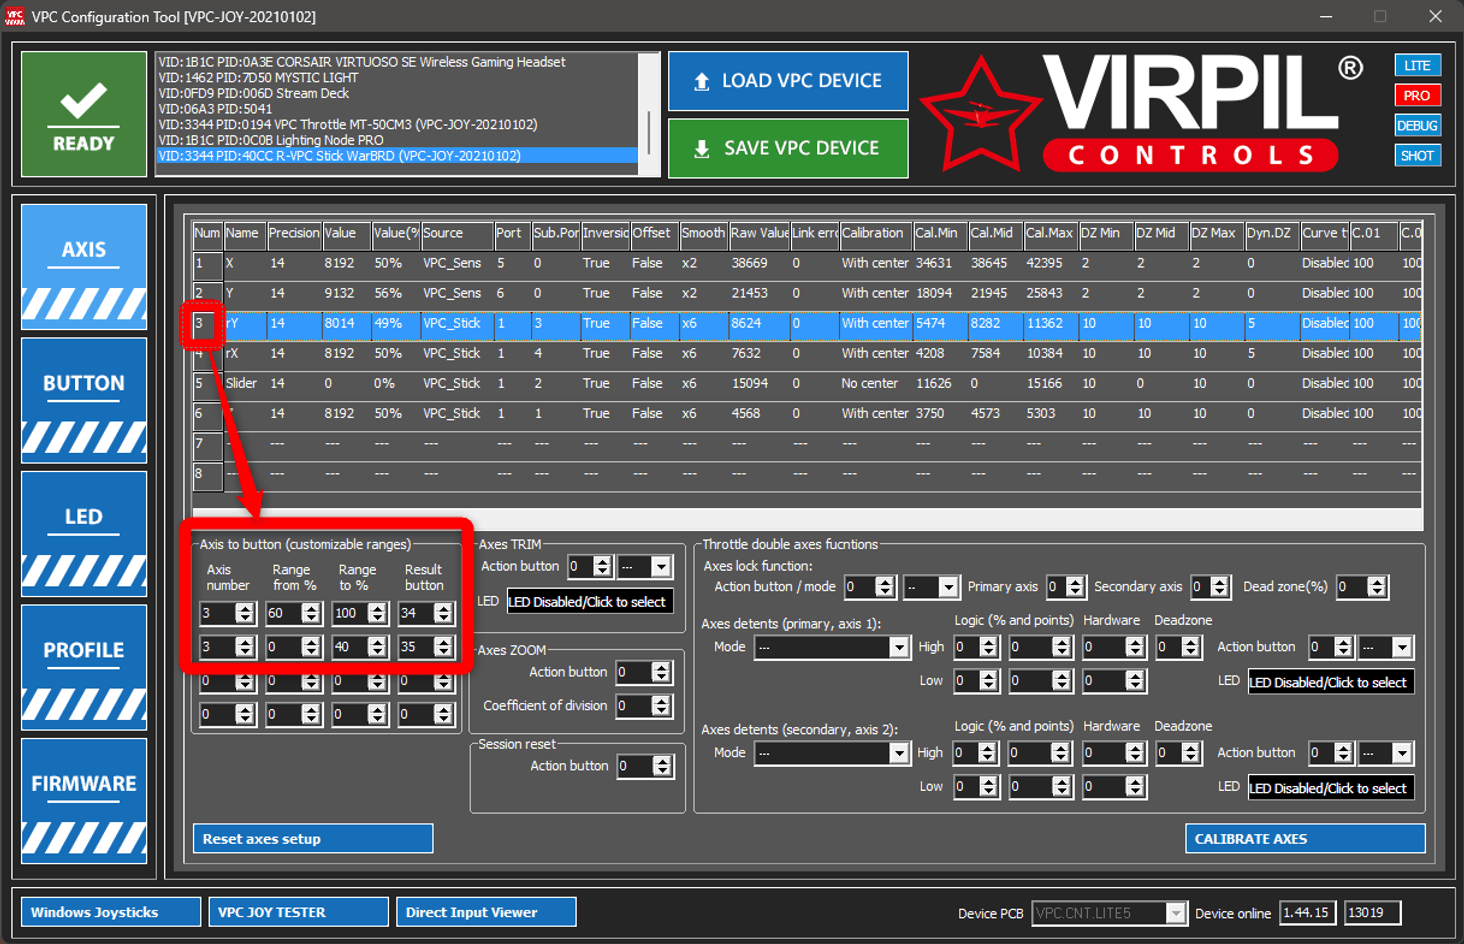Expand the Device PCB dropdown
The image size is (1464, 944).
point(1176,913)
